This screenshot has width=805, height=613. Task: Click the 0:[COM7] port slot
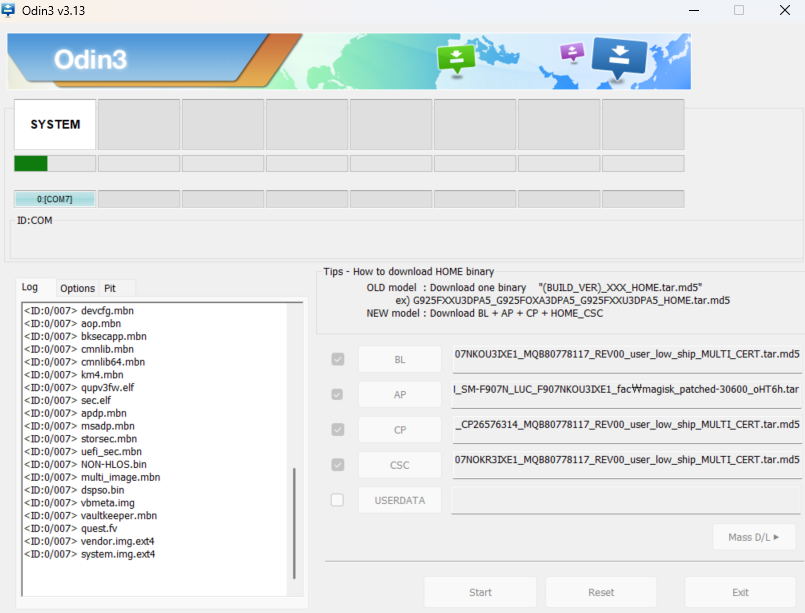click(55, 199)
